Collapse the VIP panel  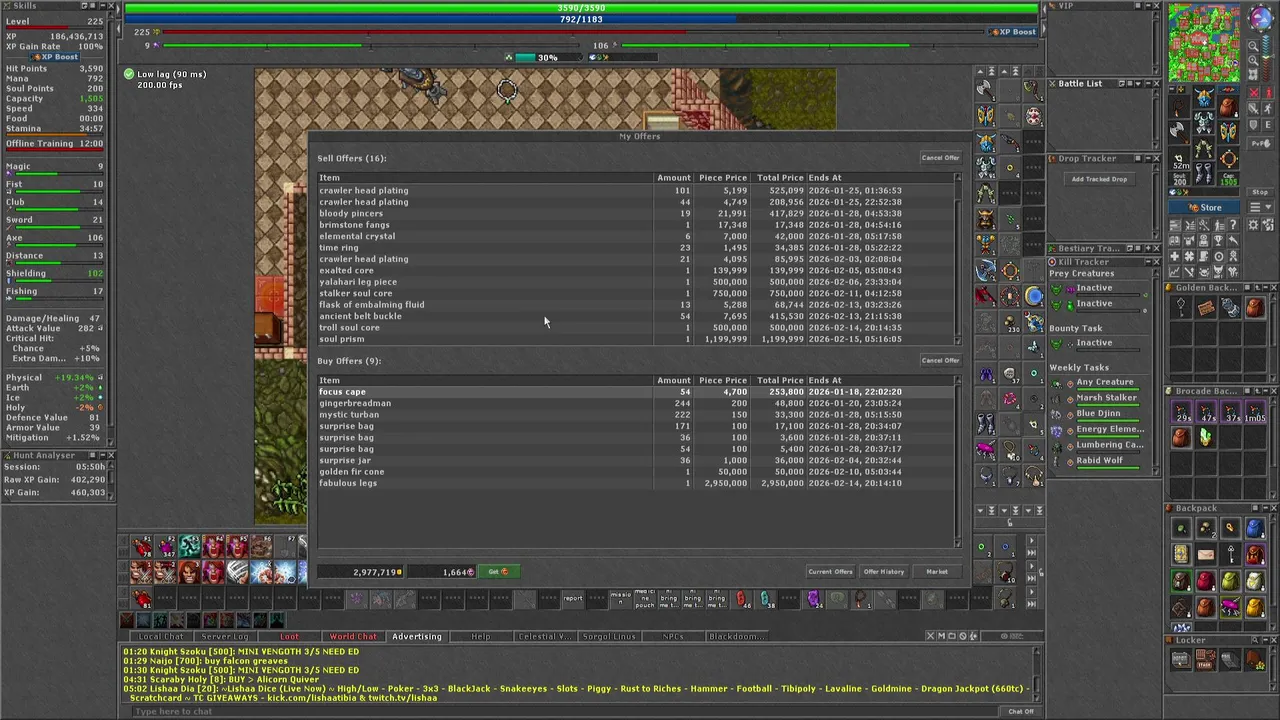1148,6
